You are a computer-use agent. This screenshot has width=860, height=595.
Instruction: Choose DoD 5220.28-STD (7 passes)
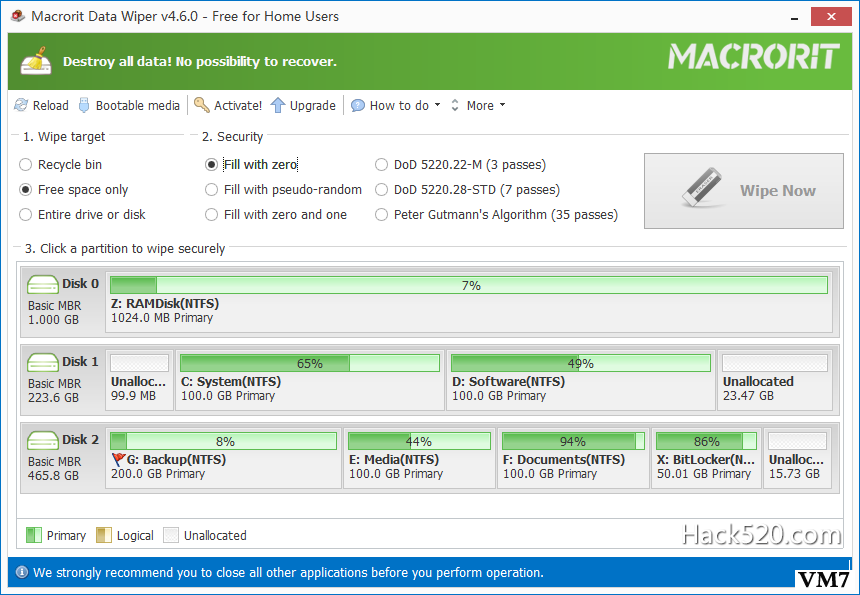point(467,190)
